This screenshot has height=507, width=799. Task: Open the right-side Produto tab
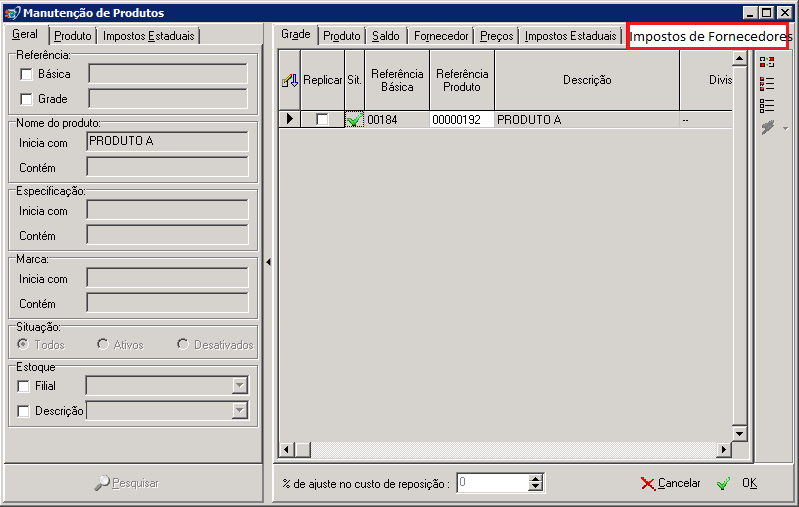point(341,36)
